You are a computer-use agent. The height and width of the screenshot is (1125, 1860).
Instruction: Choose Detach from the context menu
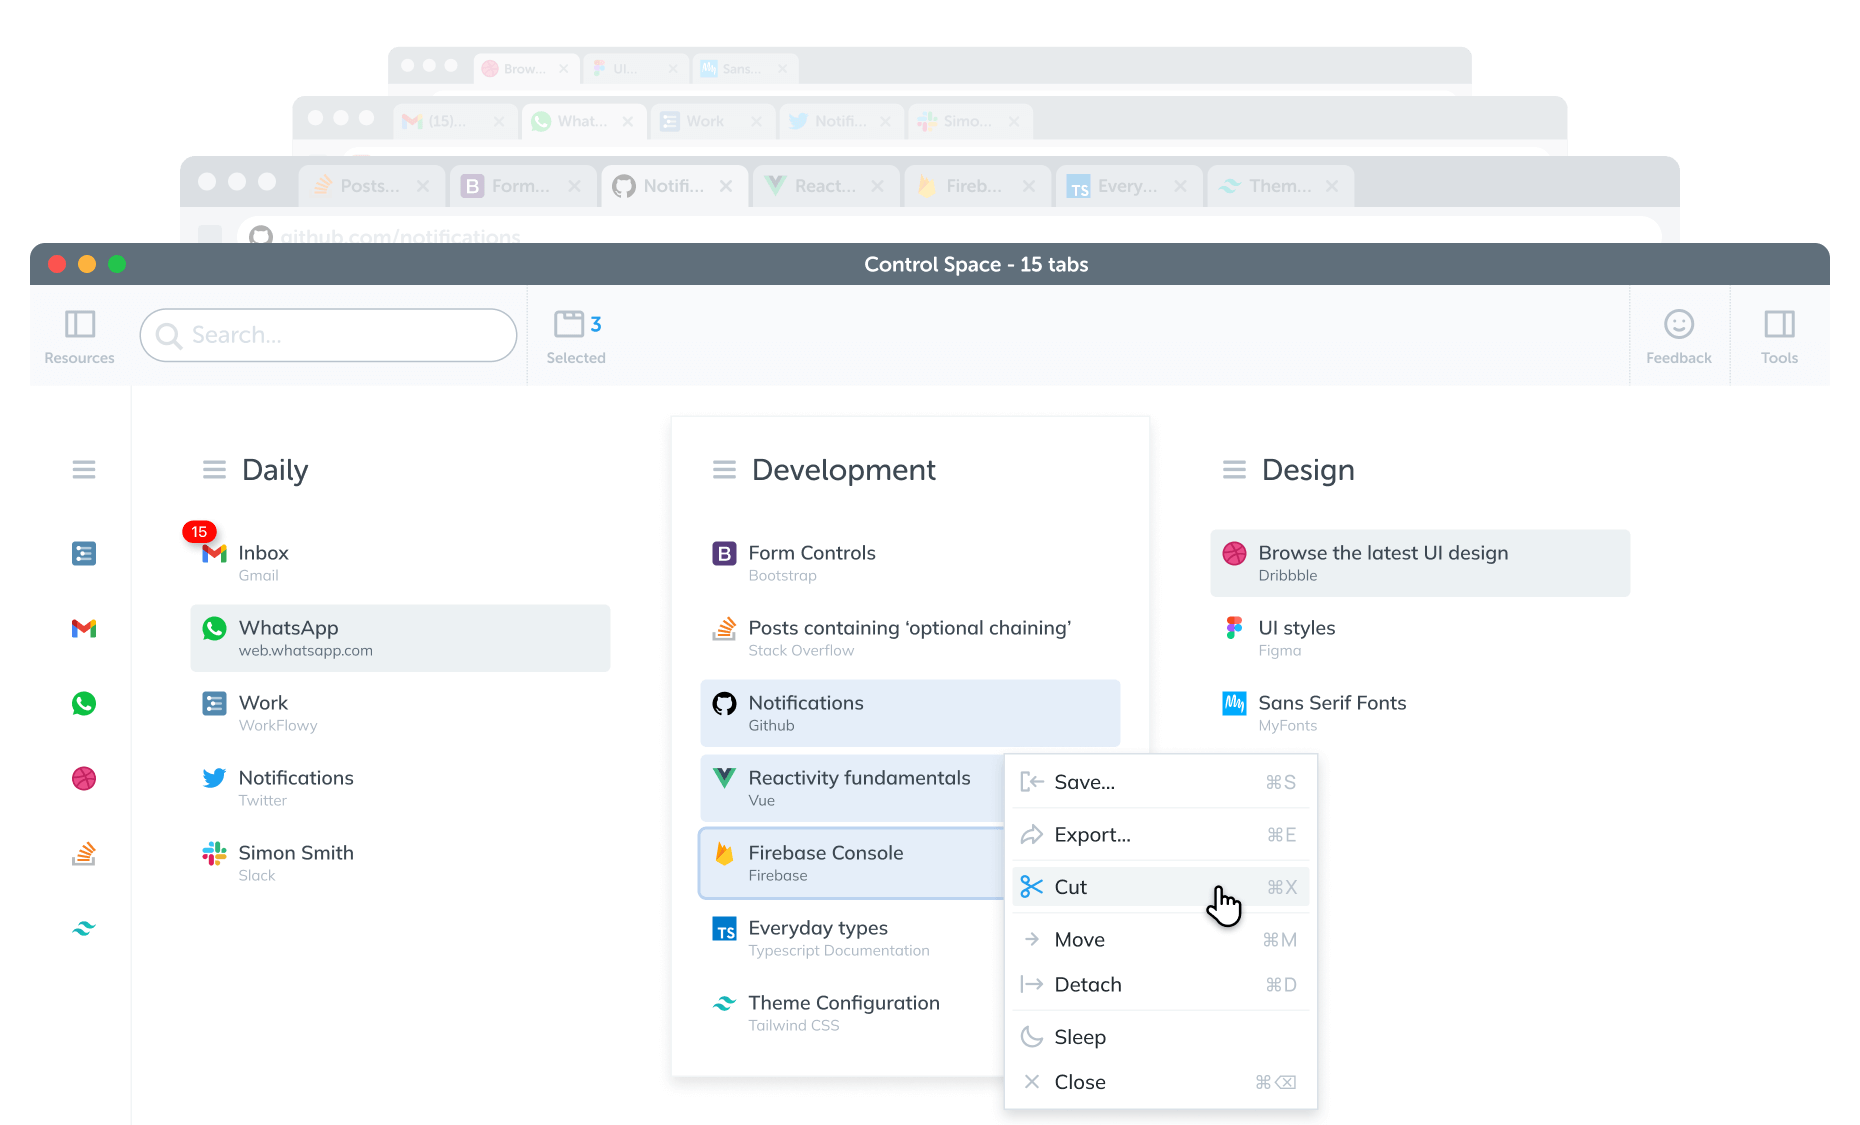tap(1160, 985)
